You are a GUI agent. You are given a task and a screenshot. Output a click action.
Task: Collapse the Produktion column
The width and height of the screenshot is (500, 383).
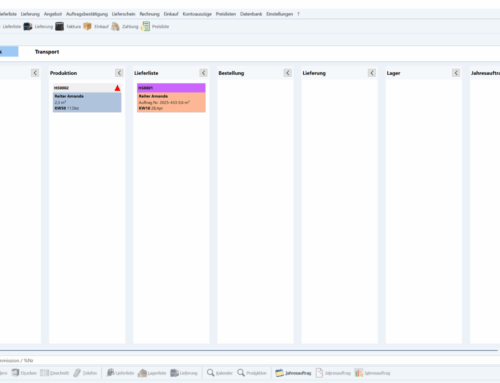(x=119, y=73)
